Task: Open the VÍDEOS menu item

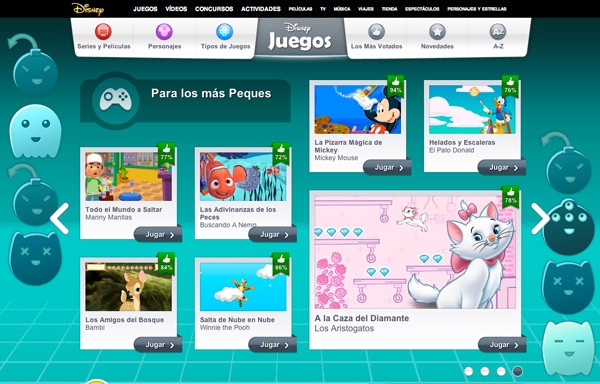Action: (176, 9)
